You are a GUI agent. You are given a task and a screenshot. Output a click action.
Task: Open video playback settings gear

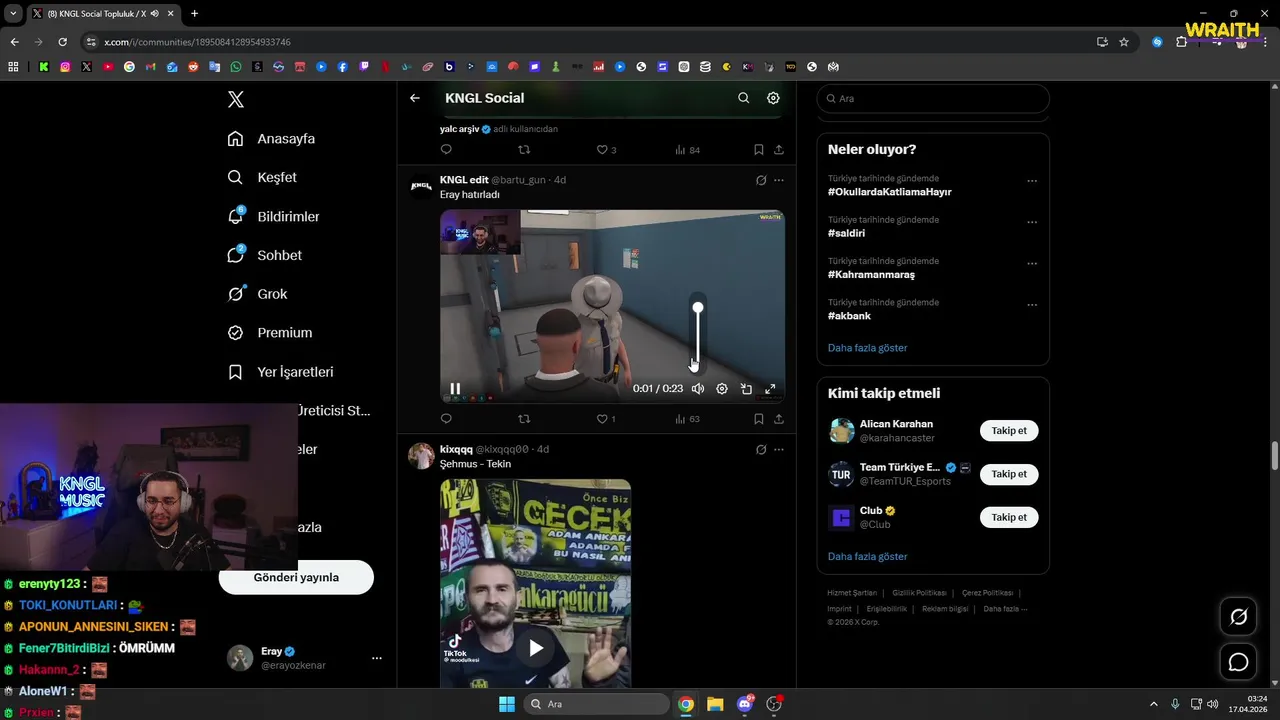tap(722, 389)
